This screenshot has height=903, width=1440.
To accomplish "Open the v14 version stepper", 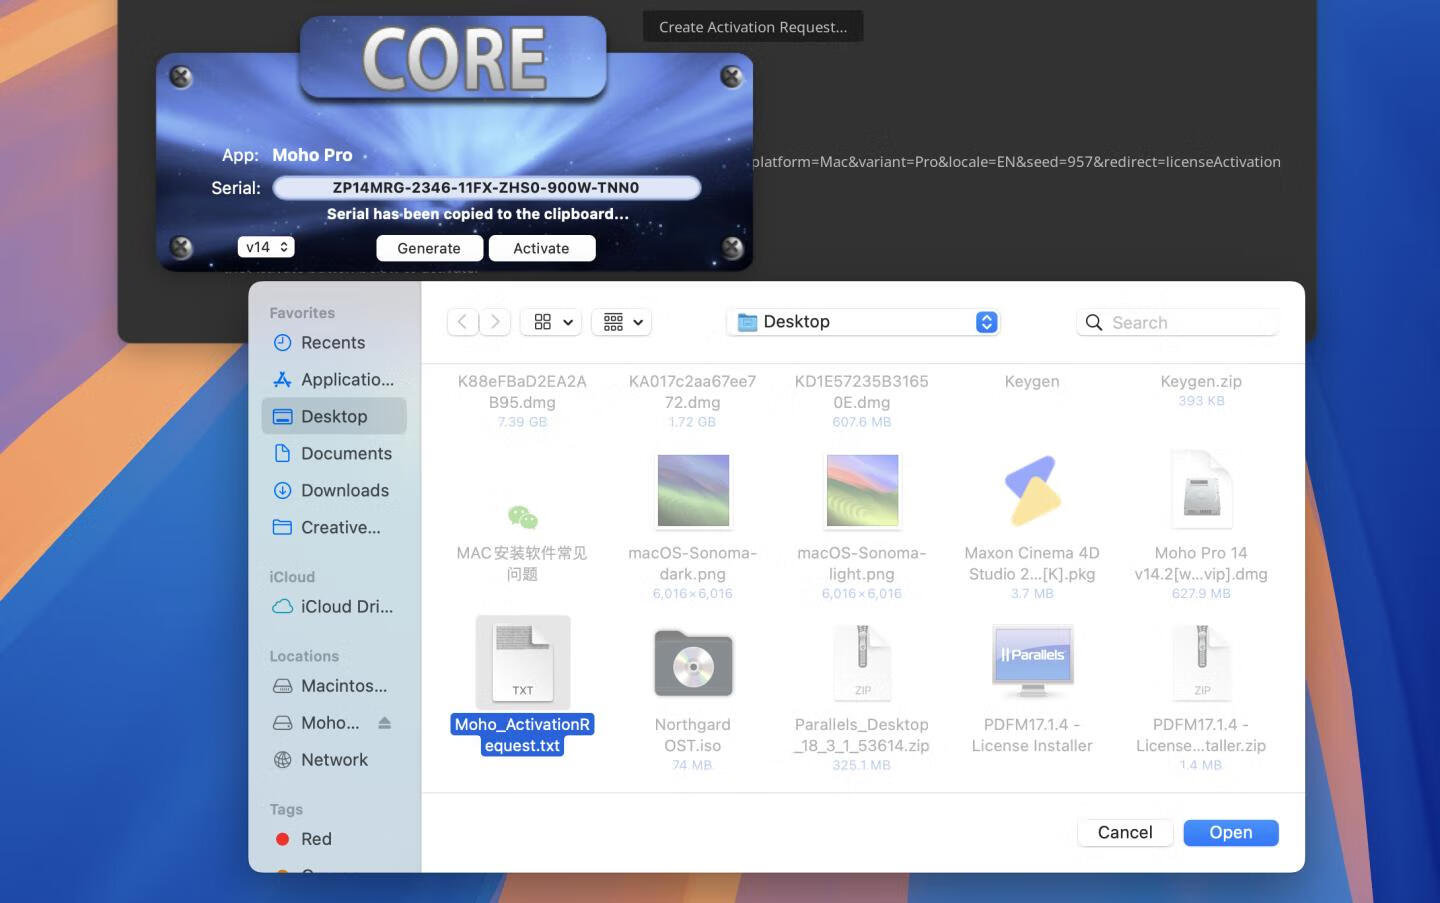I will 266,247.
